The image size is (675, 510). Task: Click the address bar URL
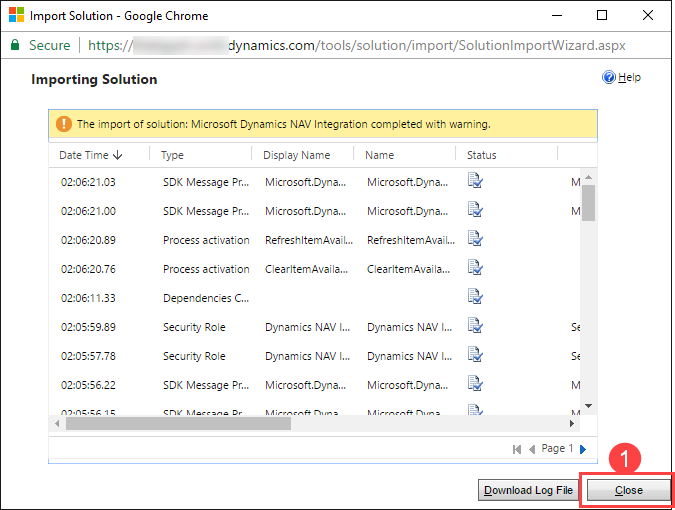[356, 45]
